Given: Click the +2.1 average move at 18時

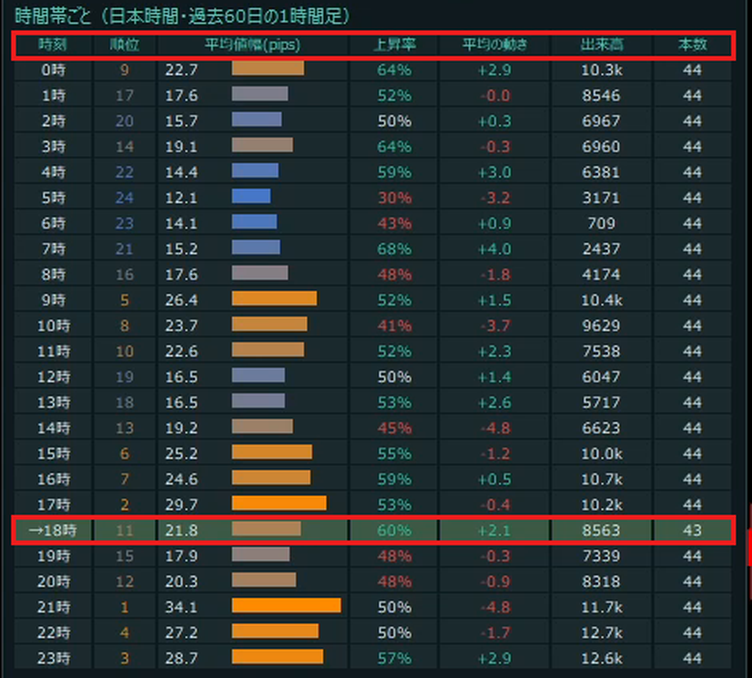Looking at the screenshot, I should (x=494, y=530).
